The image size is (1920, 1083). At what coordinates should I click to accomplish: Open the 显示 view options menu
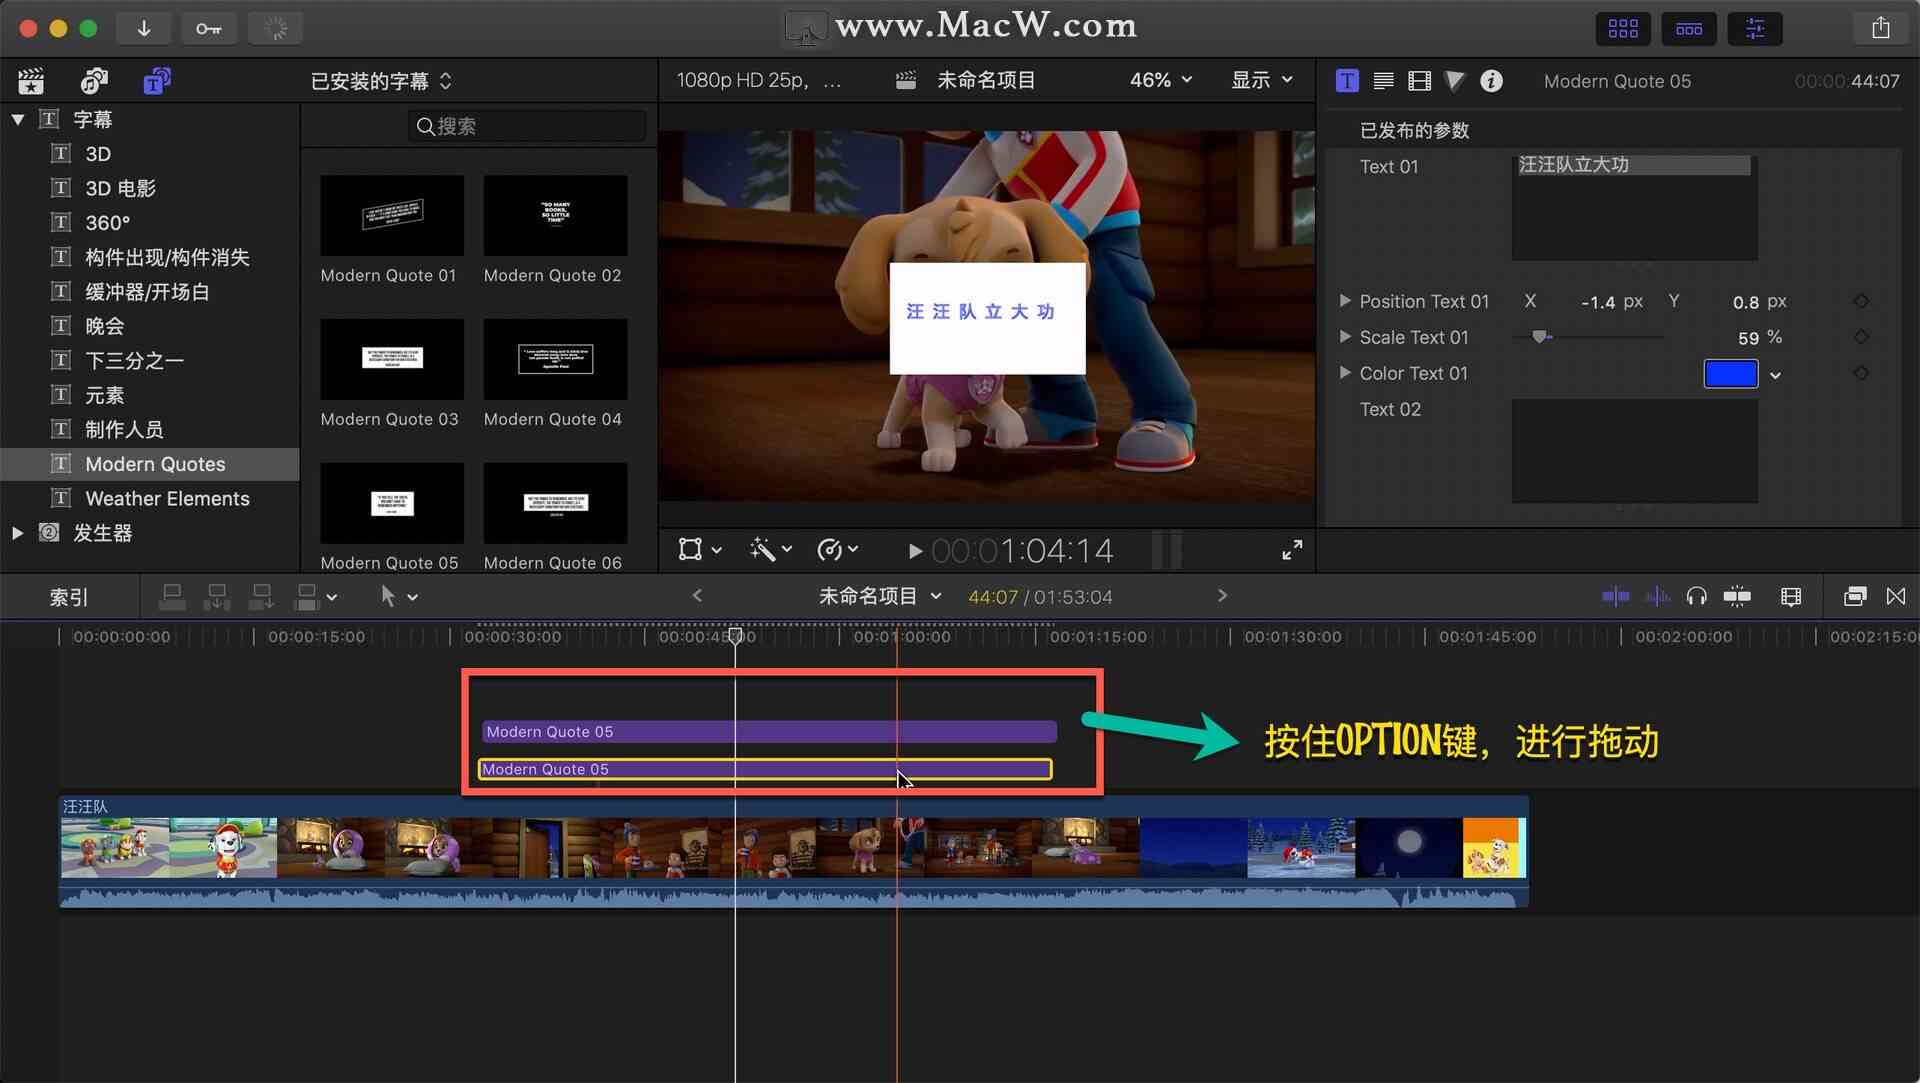pos(1261,80)
